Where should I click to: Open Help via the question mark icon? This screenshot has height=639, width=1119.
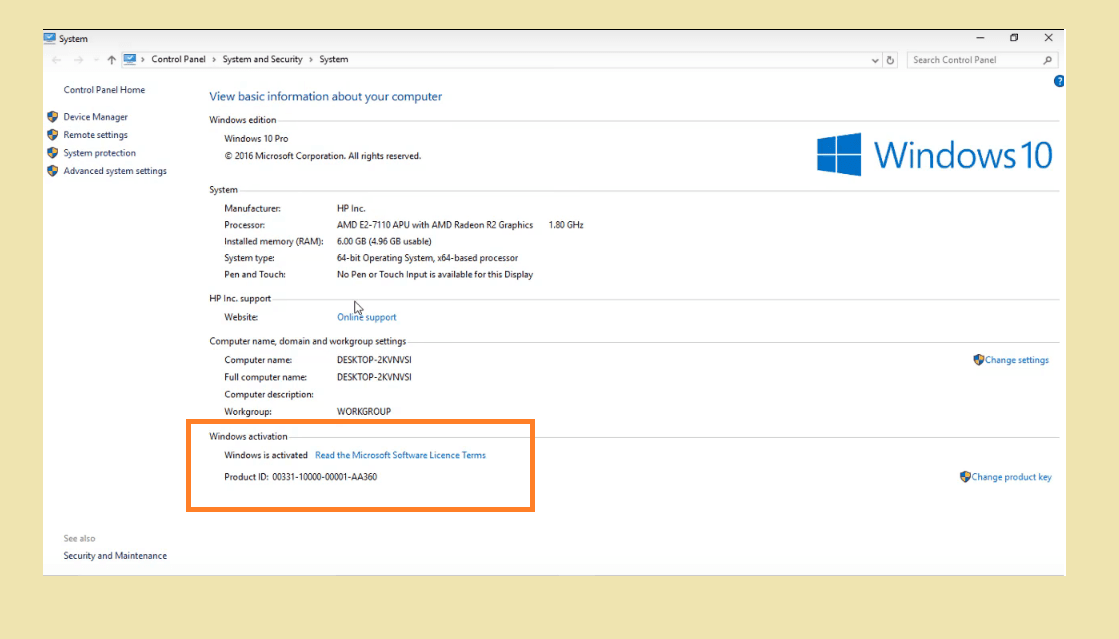coord(1058,81)
